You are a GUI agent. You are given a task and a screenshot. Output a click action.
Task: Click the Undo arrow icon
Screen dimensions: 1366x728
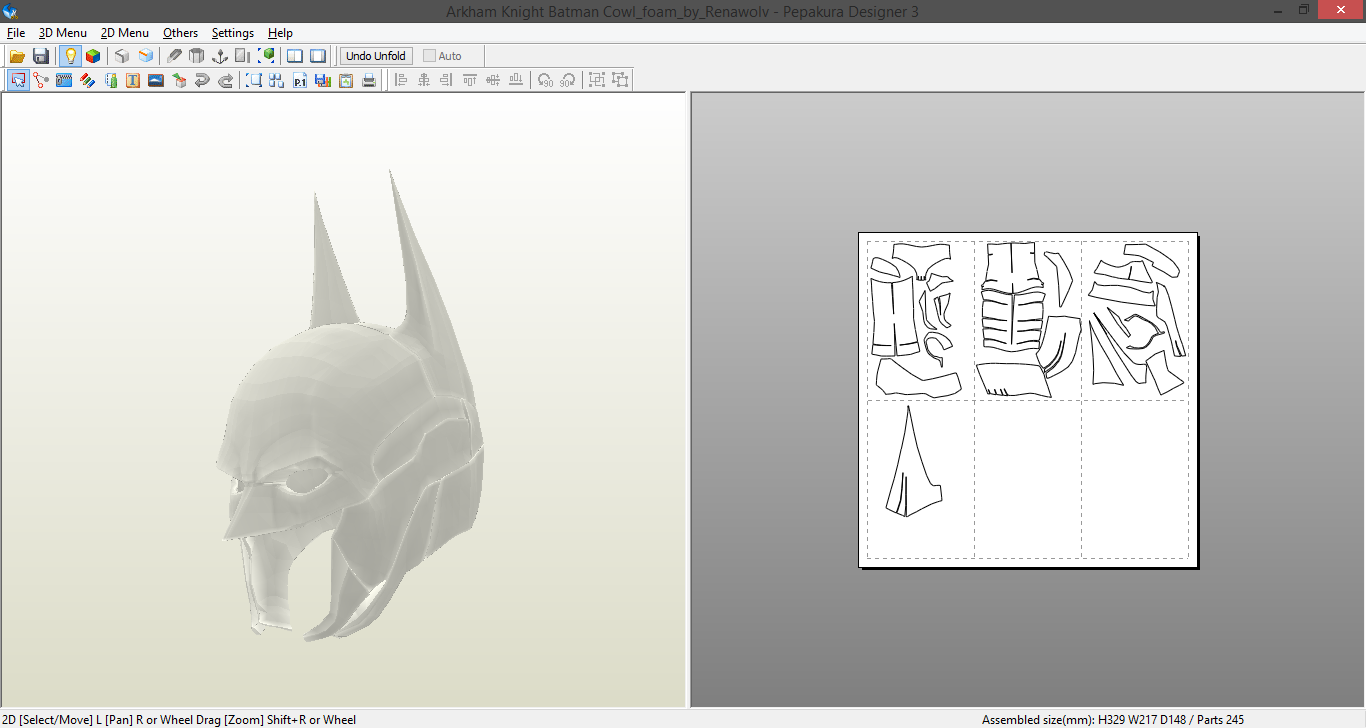pos(202,80)
